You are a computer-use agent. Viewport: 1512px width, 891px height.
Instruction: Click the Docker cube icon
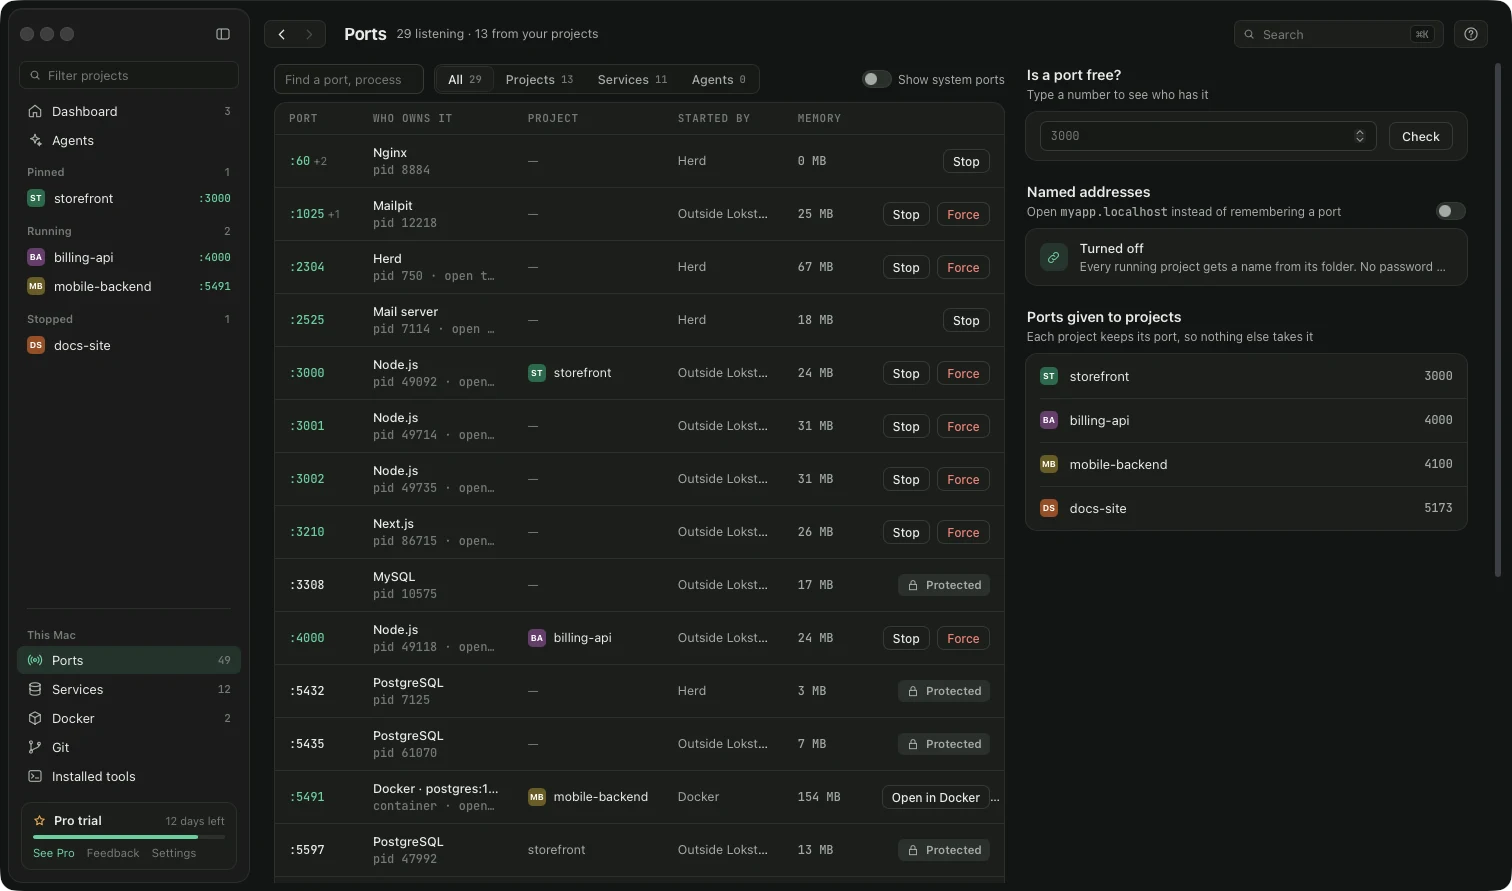pyautogui.click(x=36, y=718)
